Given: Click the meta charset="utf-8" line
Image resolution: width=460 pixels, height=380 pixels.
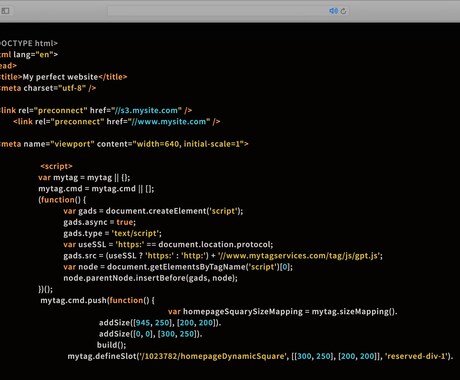Looking at the screenshot, I should pos(48,88).
